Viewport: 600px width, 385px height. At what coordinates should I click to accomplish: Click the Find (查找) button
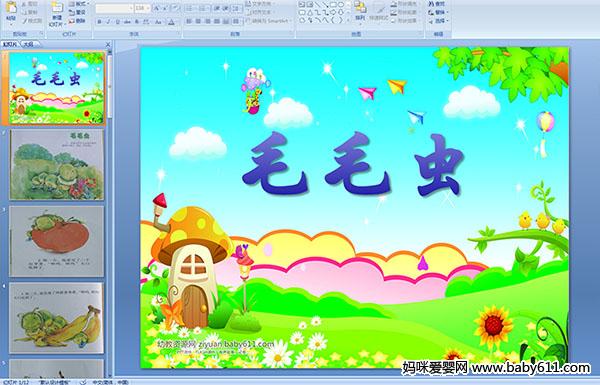coord(437,4)
